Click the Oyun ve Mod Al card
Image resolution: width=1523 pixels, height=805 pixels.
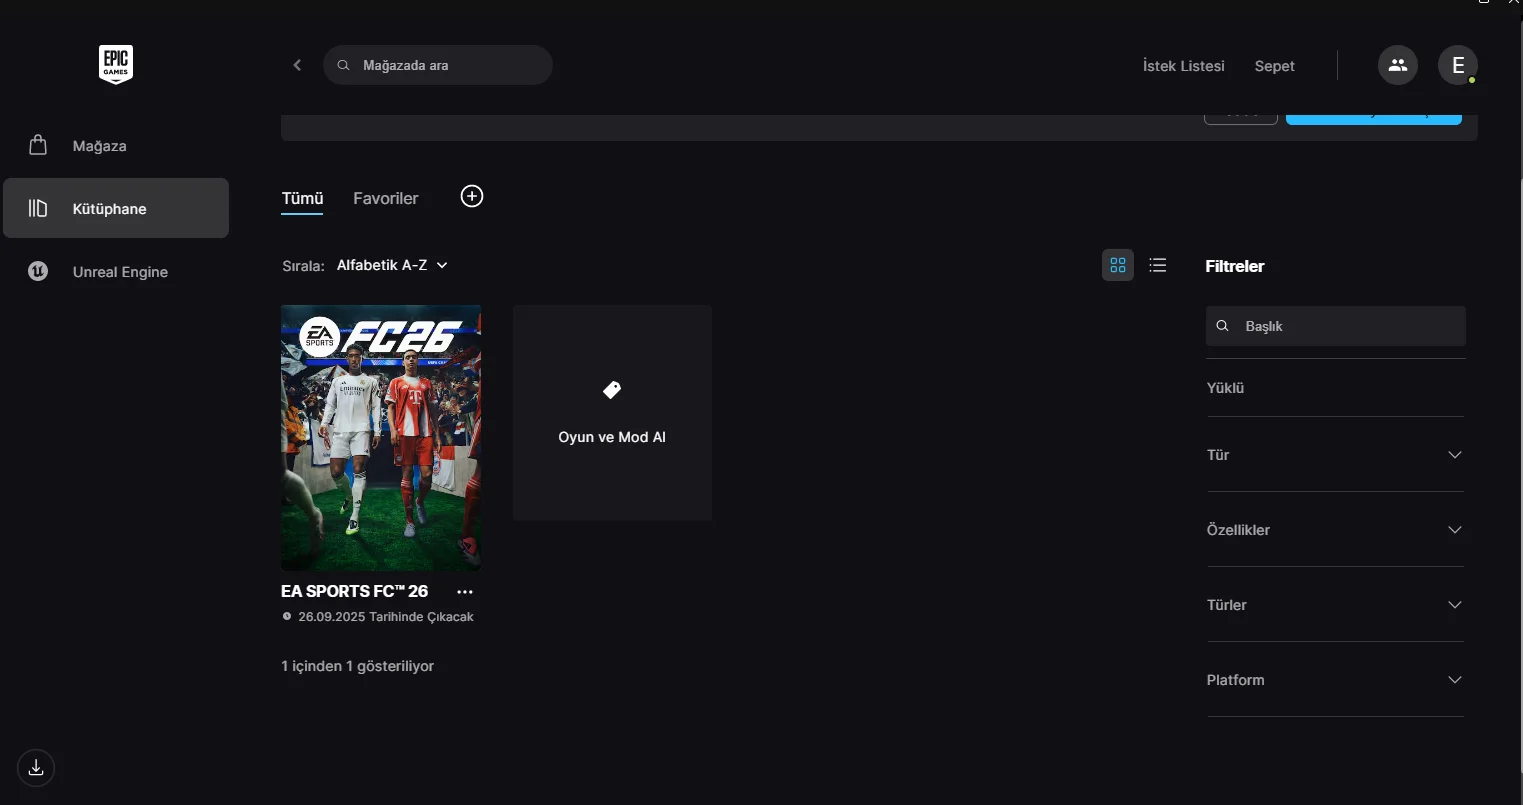coord(612,412)
